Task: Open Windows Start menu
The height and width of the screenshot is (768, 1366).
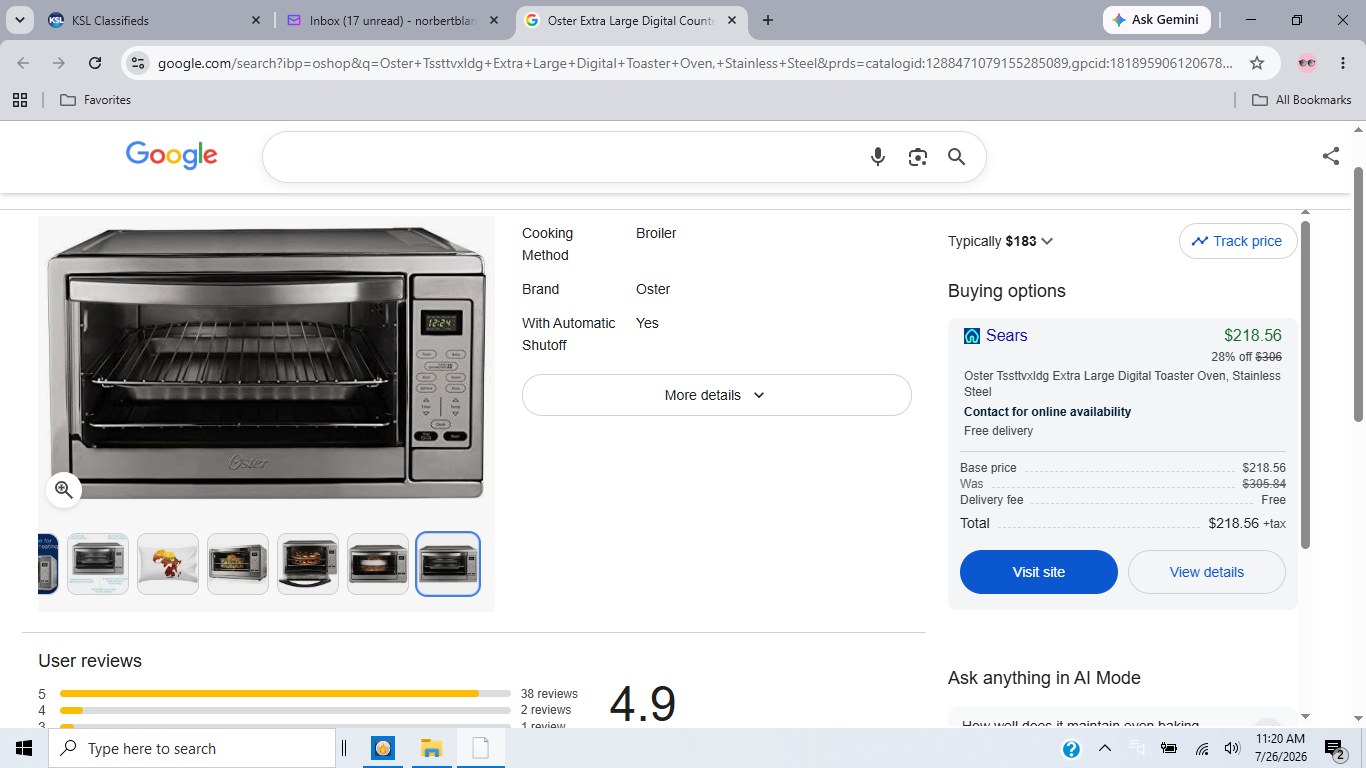Action: click(x=24, y=748)
